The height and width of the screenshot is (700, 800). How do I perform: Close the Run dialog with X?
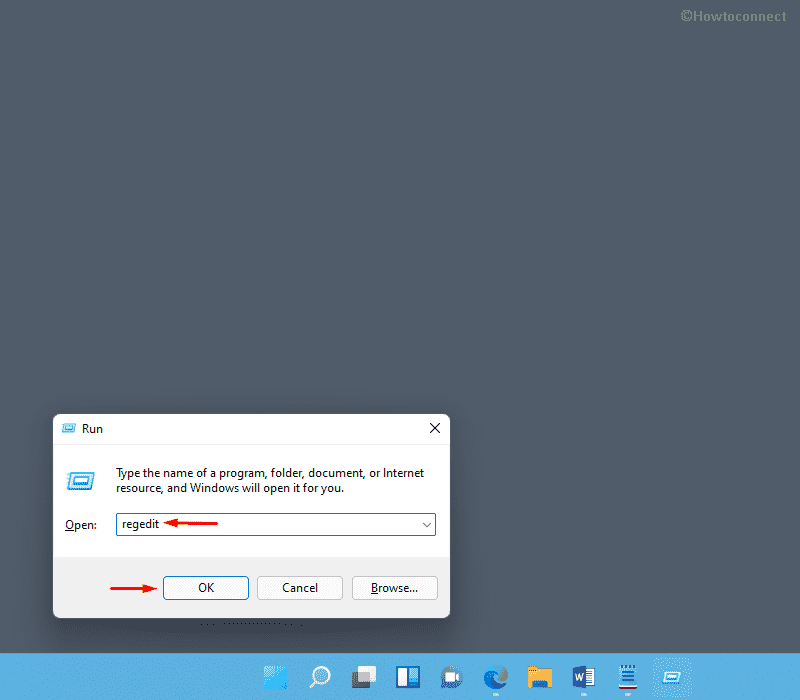pyautogui.click(x=435, y=428)
